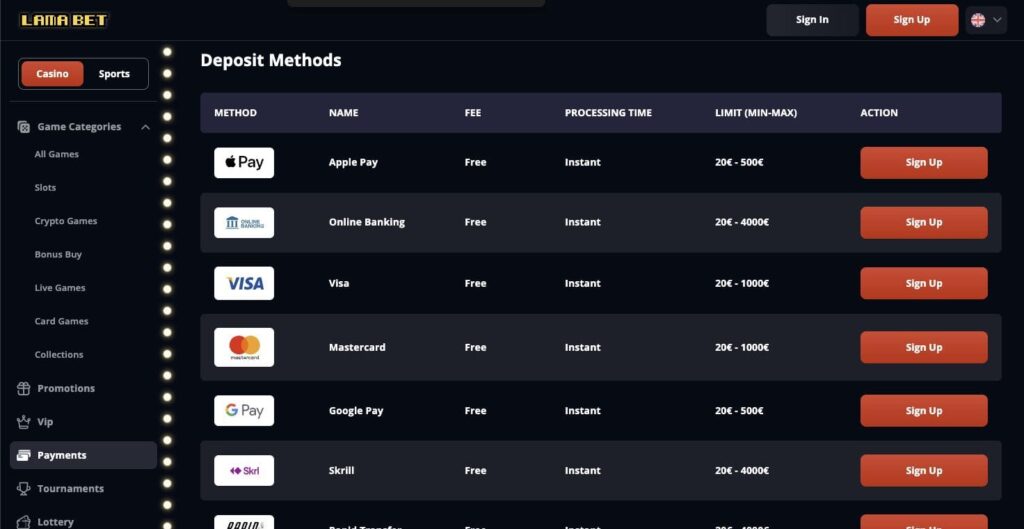Open Live Games category
1024x529 pixels.
click(60, 287)
